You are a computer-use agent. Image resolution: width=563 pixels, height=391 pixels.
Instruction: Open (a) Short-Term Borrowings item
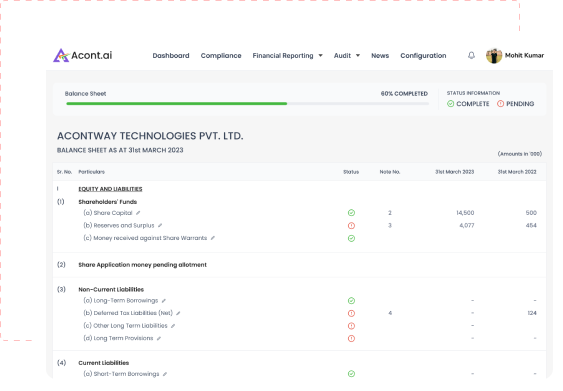pos(121,374)
